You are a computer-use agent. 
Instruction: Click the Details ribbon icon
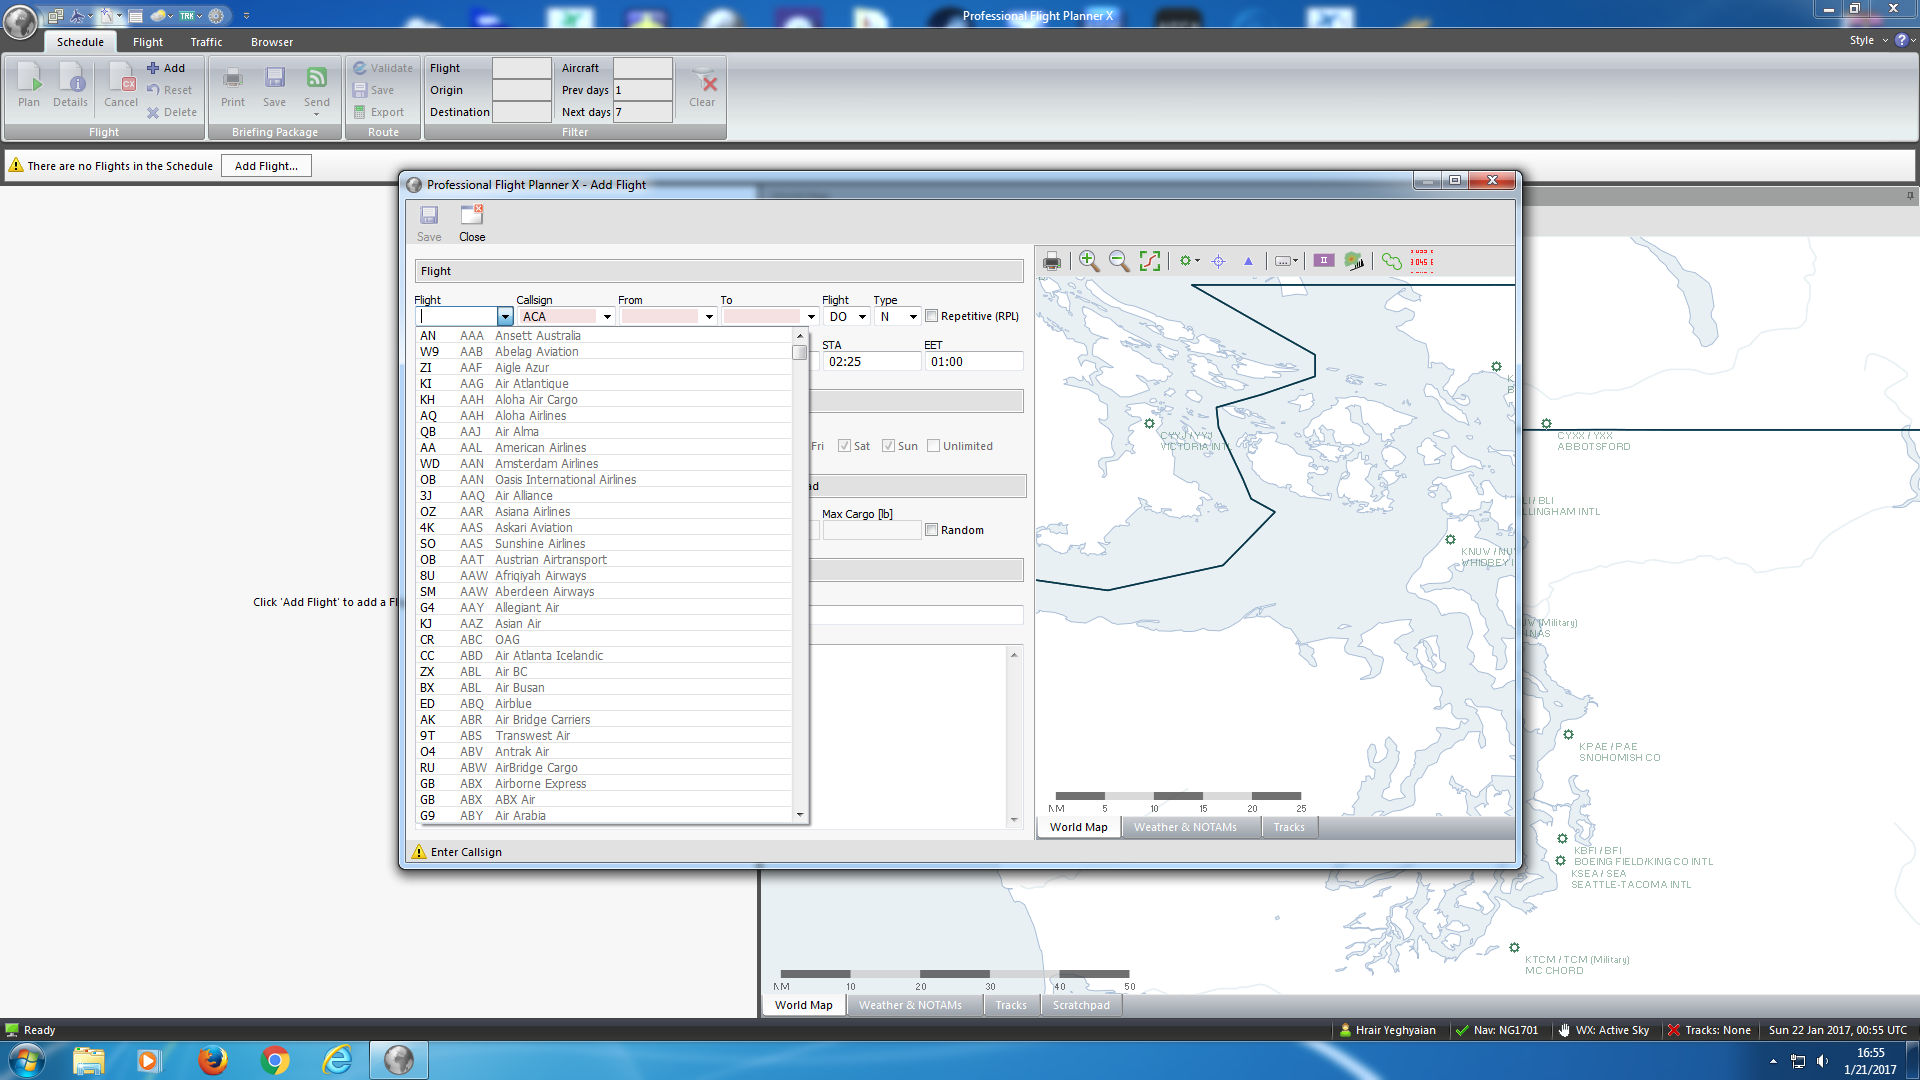(70, 85)
